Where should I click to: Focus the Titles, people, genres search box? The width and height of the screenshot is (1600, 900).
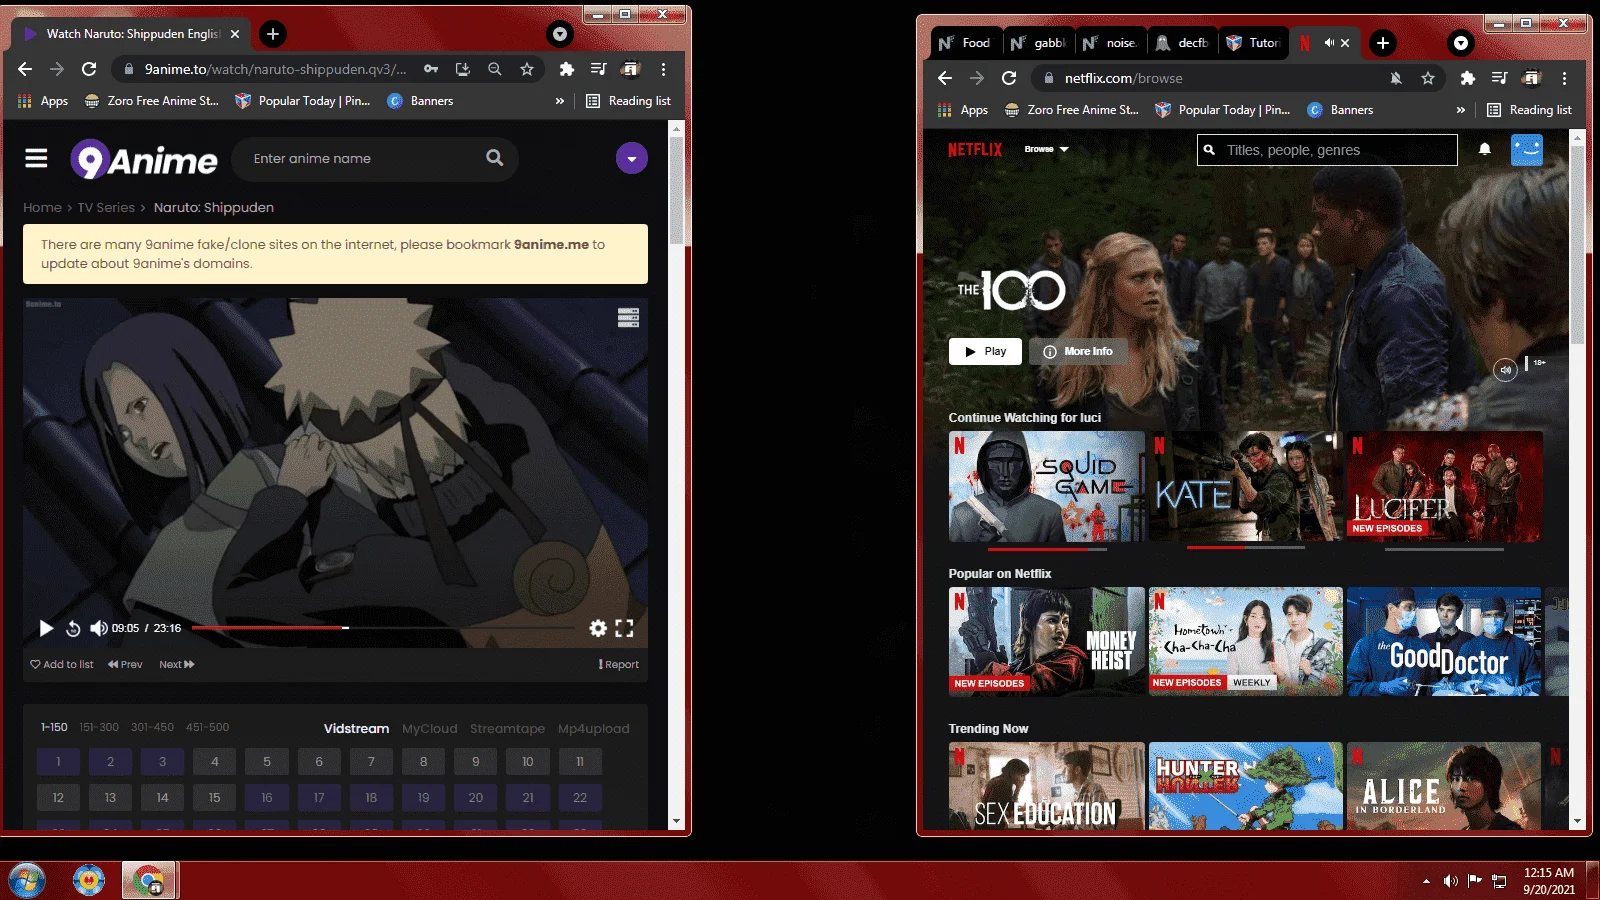point(1327,150)
